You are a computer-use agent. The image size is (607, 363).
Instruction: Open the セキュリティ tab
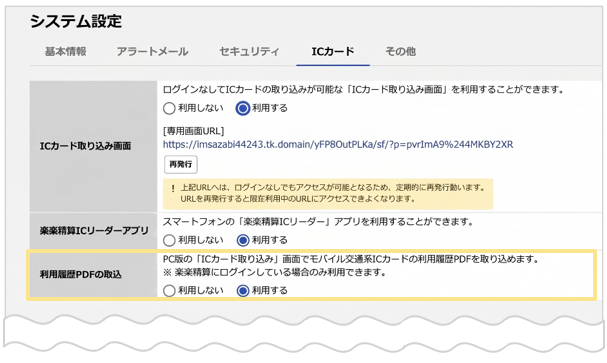(249, 51)
